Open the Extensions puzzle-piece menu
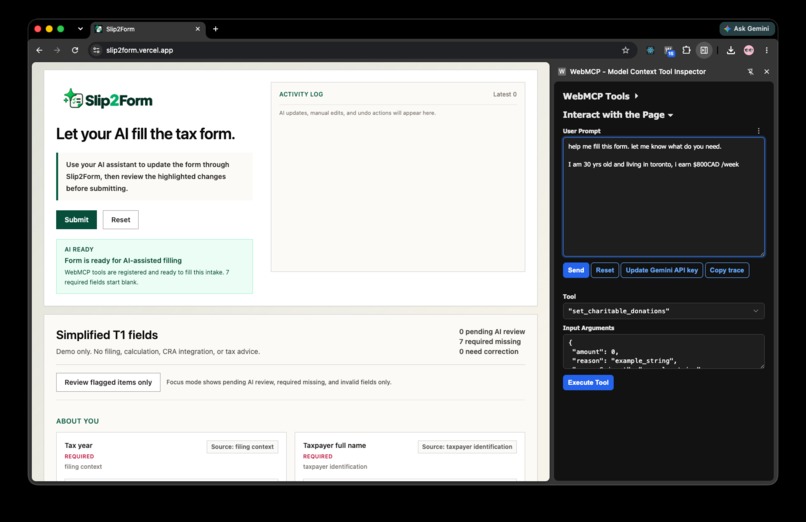This screenshot has width=806, height=522. 686,50
